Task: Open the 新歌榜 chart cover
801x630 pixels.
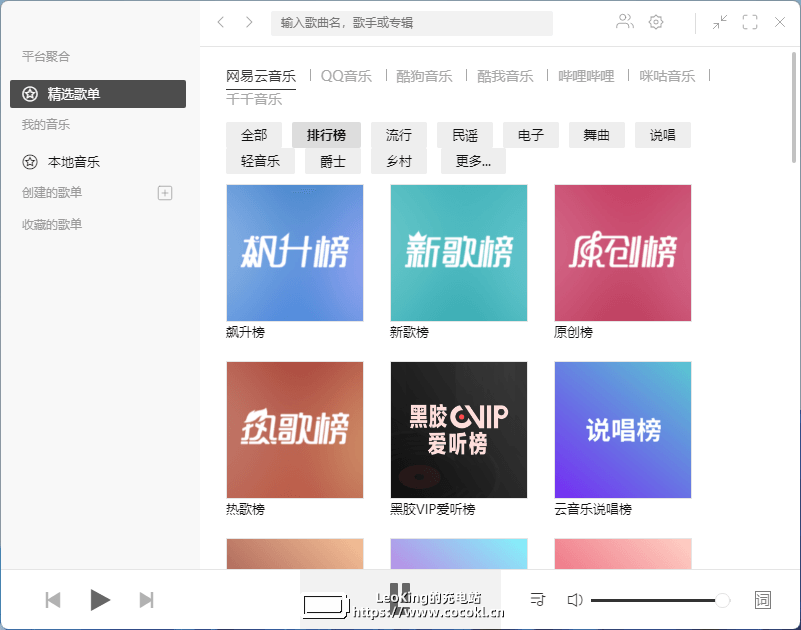Action: [459, 253]
